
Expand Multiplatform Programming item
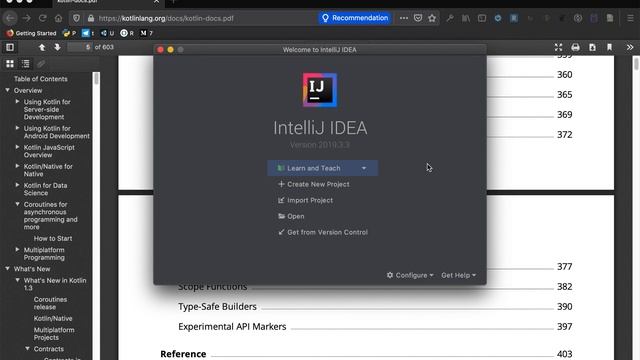pyautogui.click(x=17, y=249)
